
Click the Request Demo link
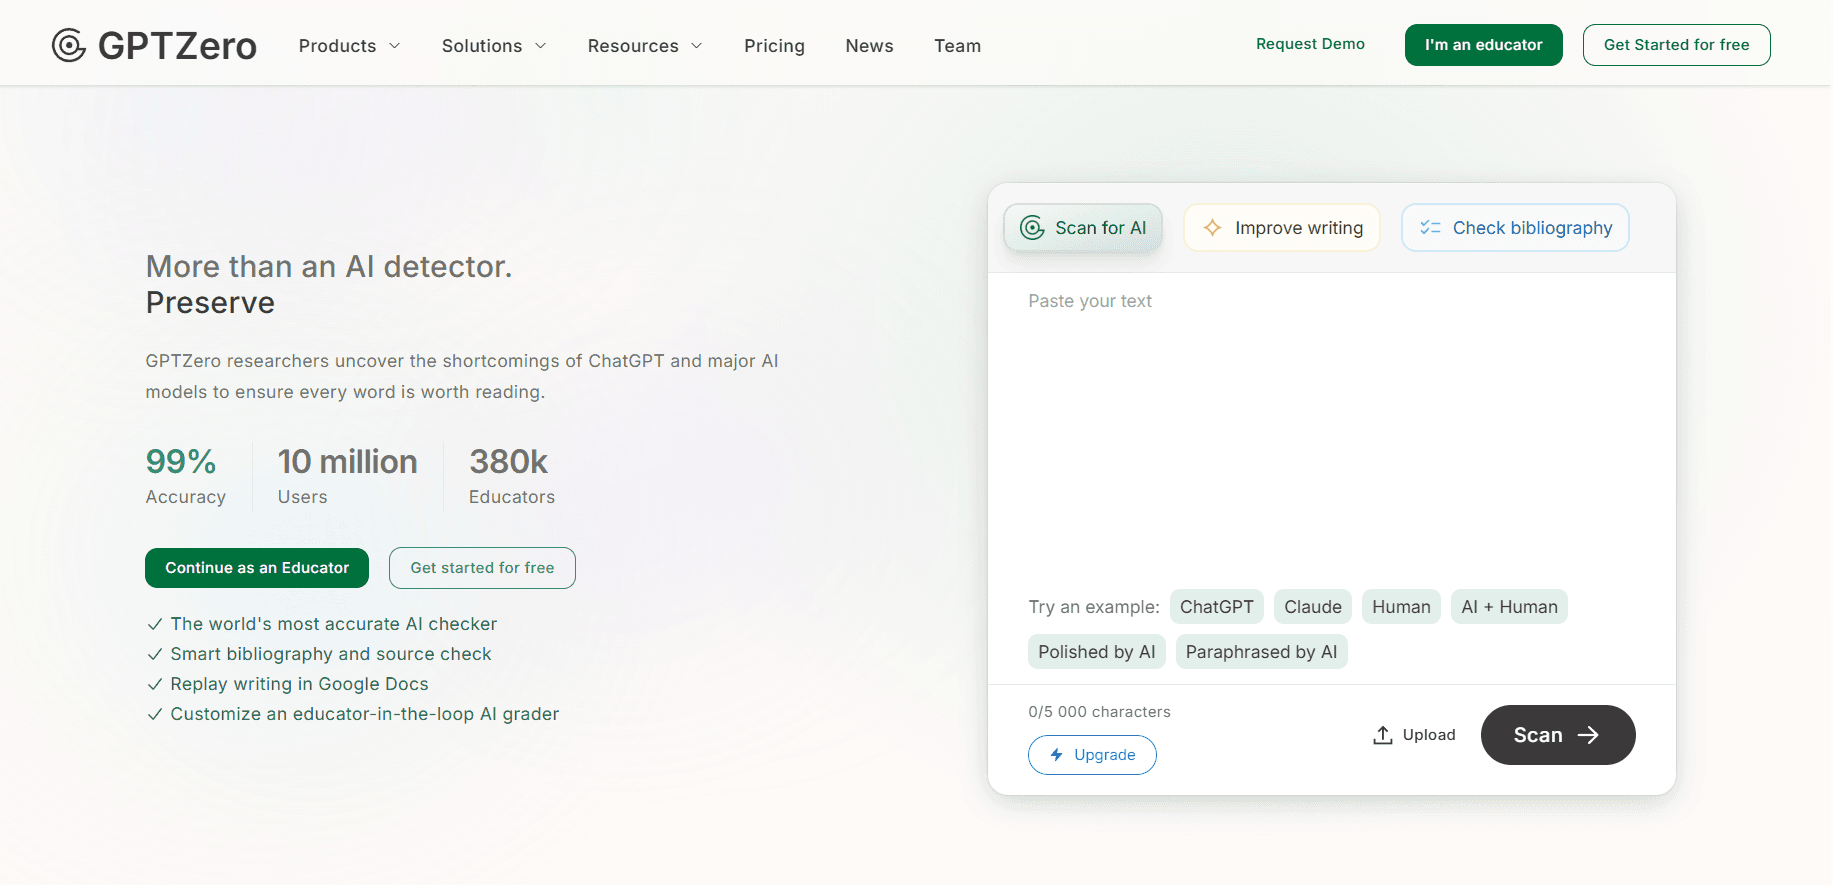(1310, 44)
